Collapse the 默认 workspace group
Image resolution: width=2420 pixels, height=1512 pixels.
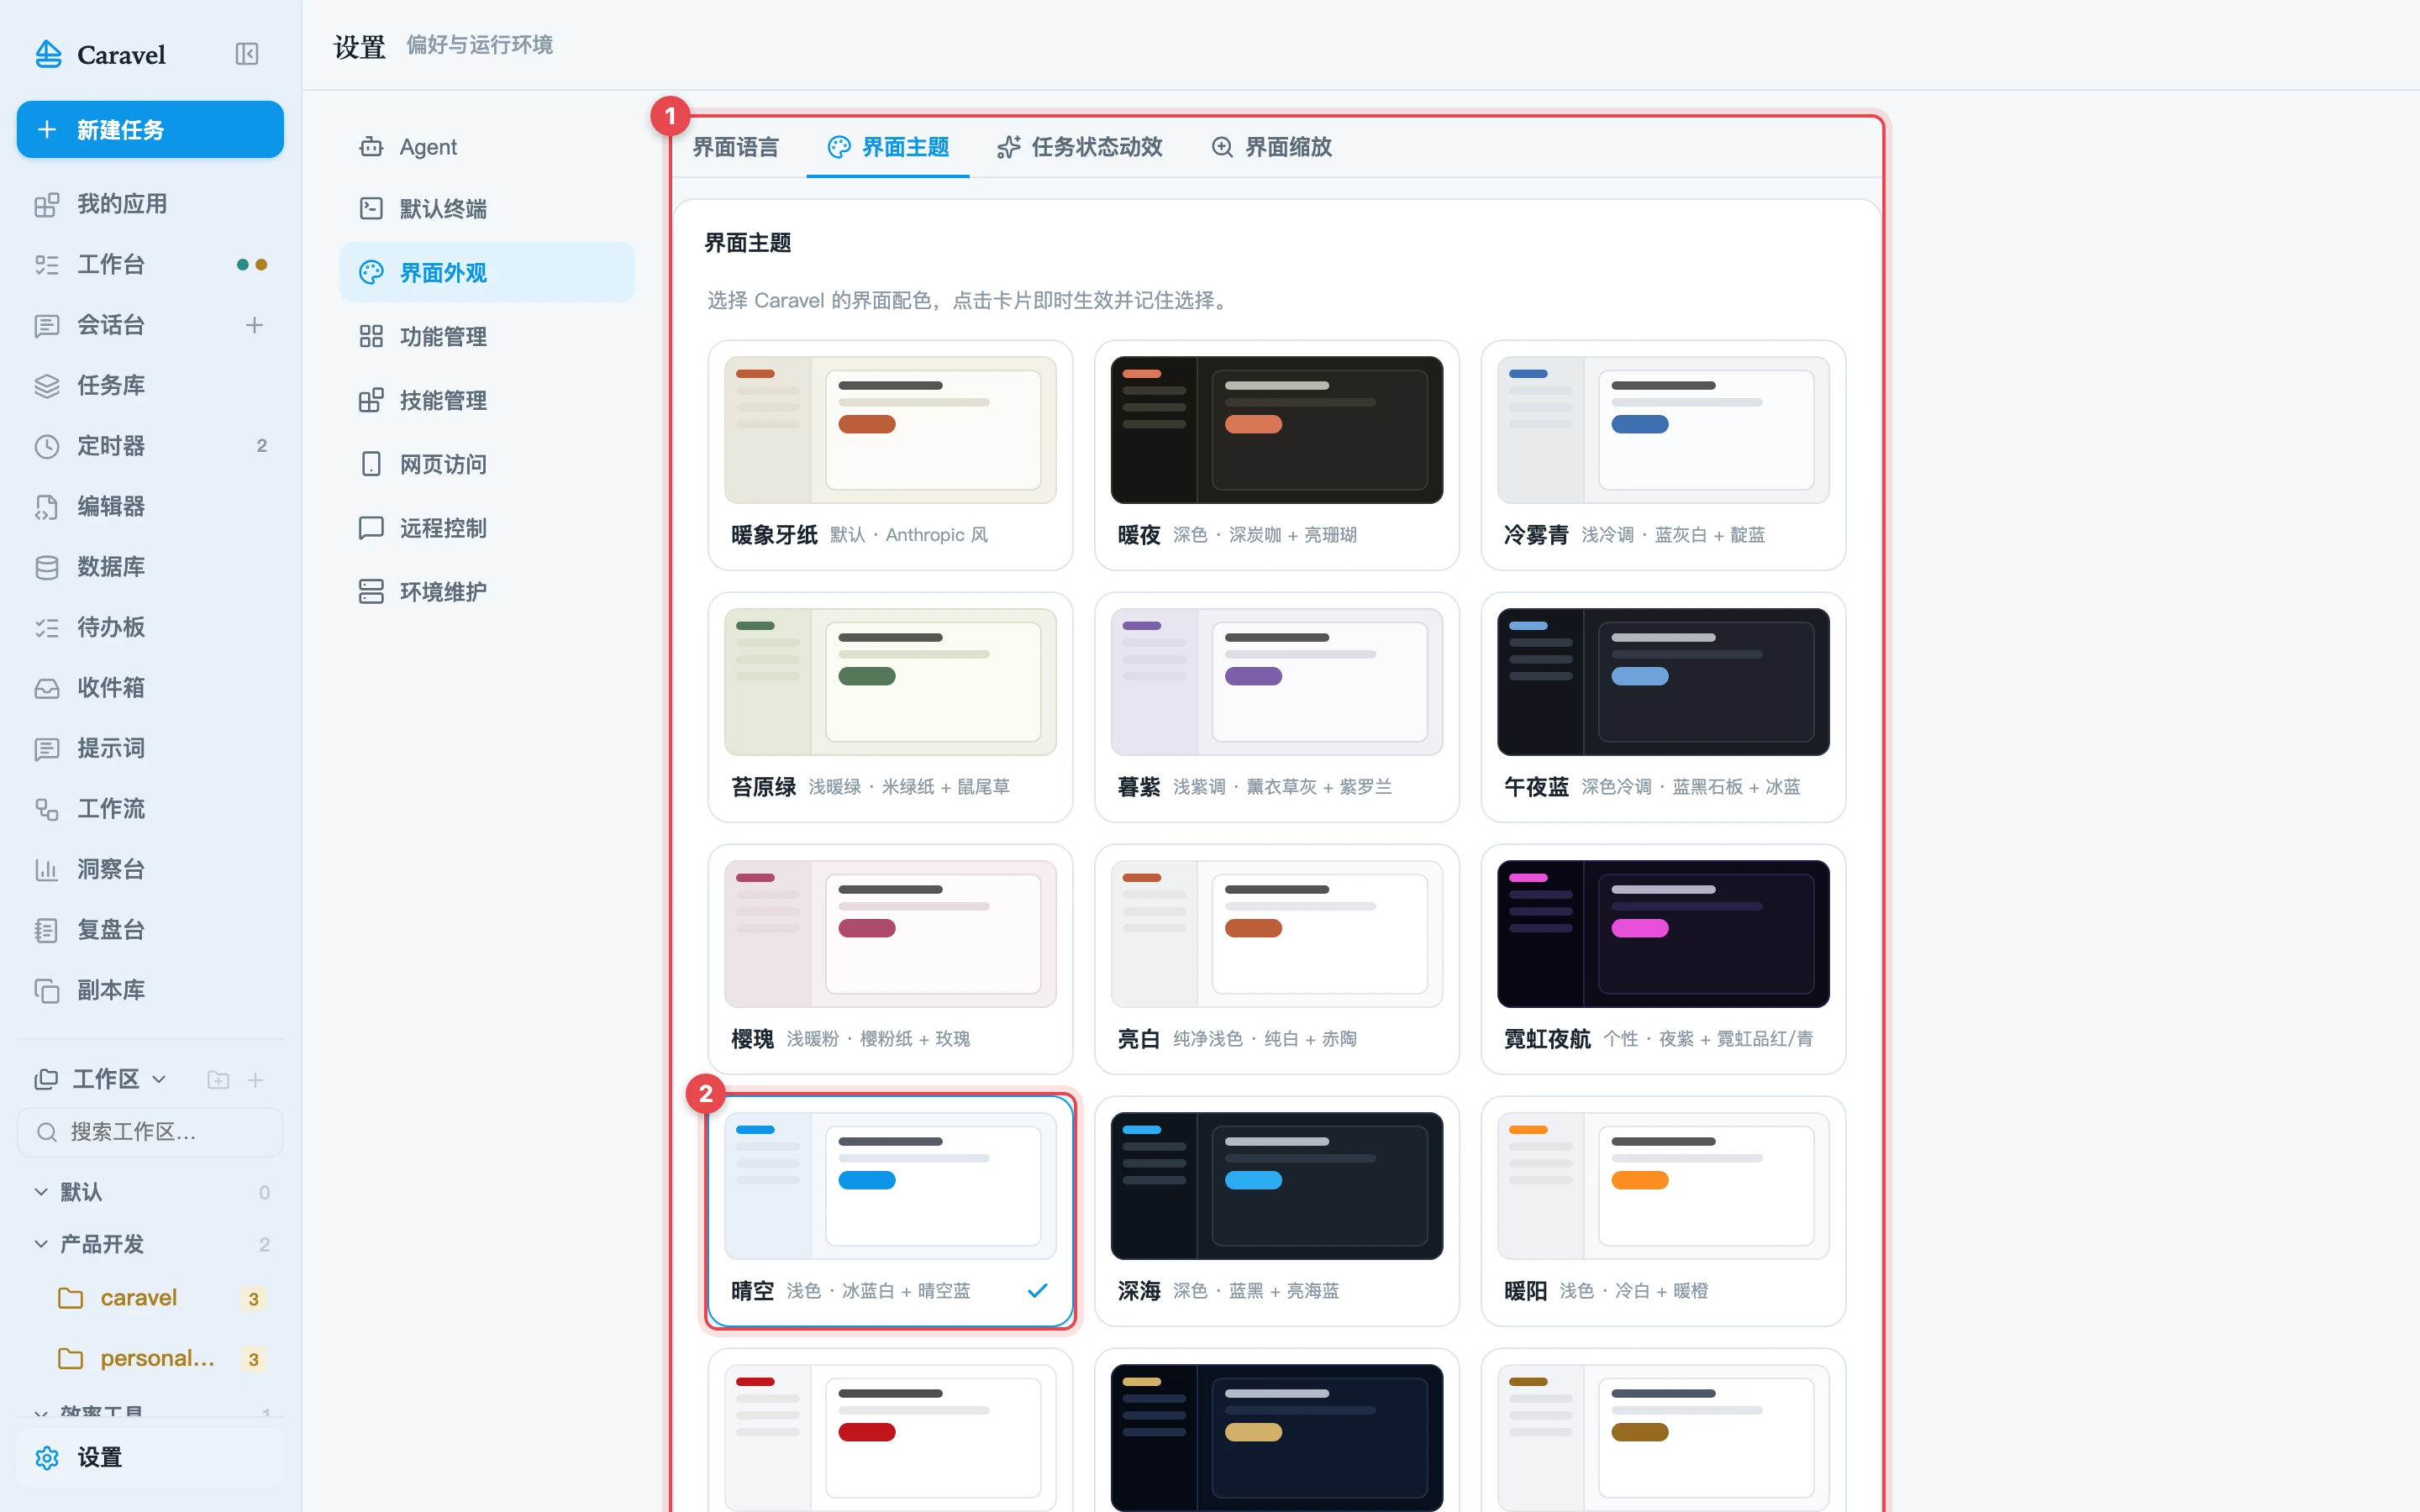41,1192
